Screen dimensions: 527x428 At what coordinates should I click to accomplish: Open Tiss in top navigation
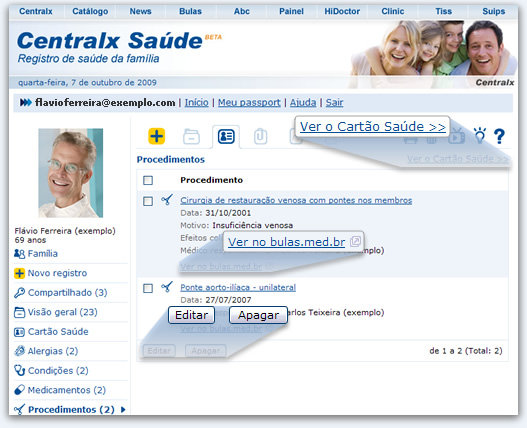tap(444, 11)
